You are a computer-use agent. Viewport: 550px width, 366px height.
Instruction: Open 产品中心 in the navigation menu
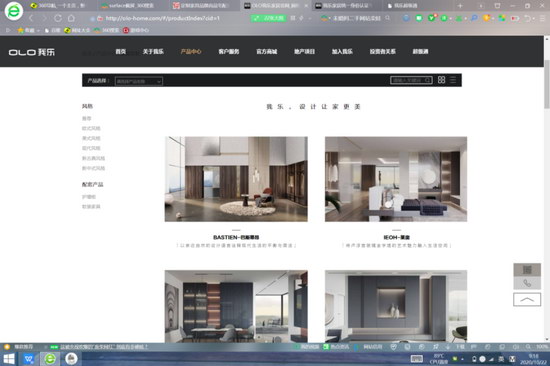191,52
